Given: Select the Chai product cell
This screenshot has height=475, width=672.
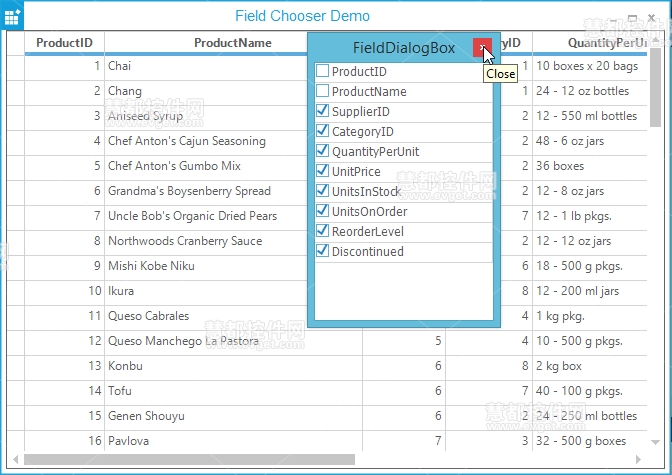Looking at the screenshot, I should click(x=206, y=66).
